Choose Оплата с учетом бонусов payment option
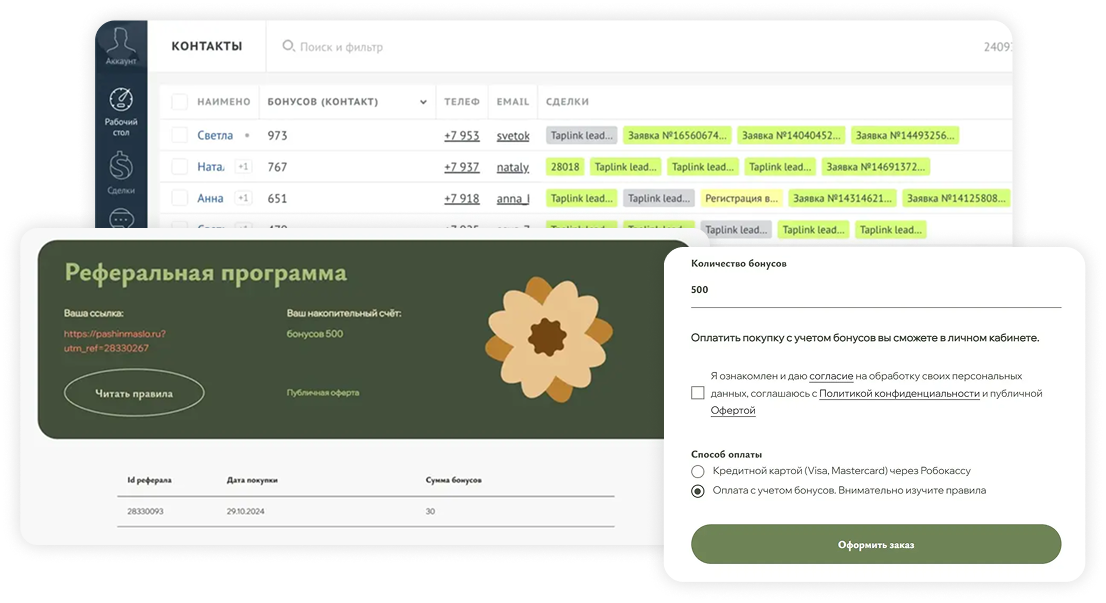 [697, 490]
